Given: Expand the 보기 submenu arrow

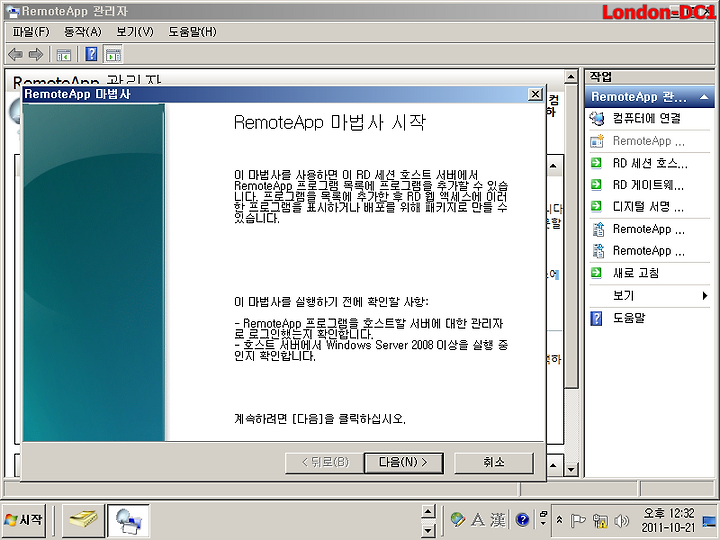Looking at the screenshot, I should point(705,296).
